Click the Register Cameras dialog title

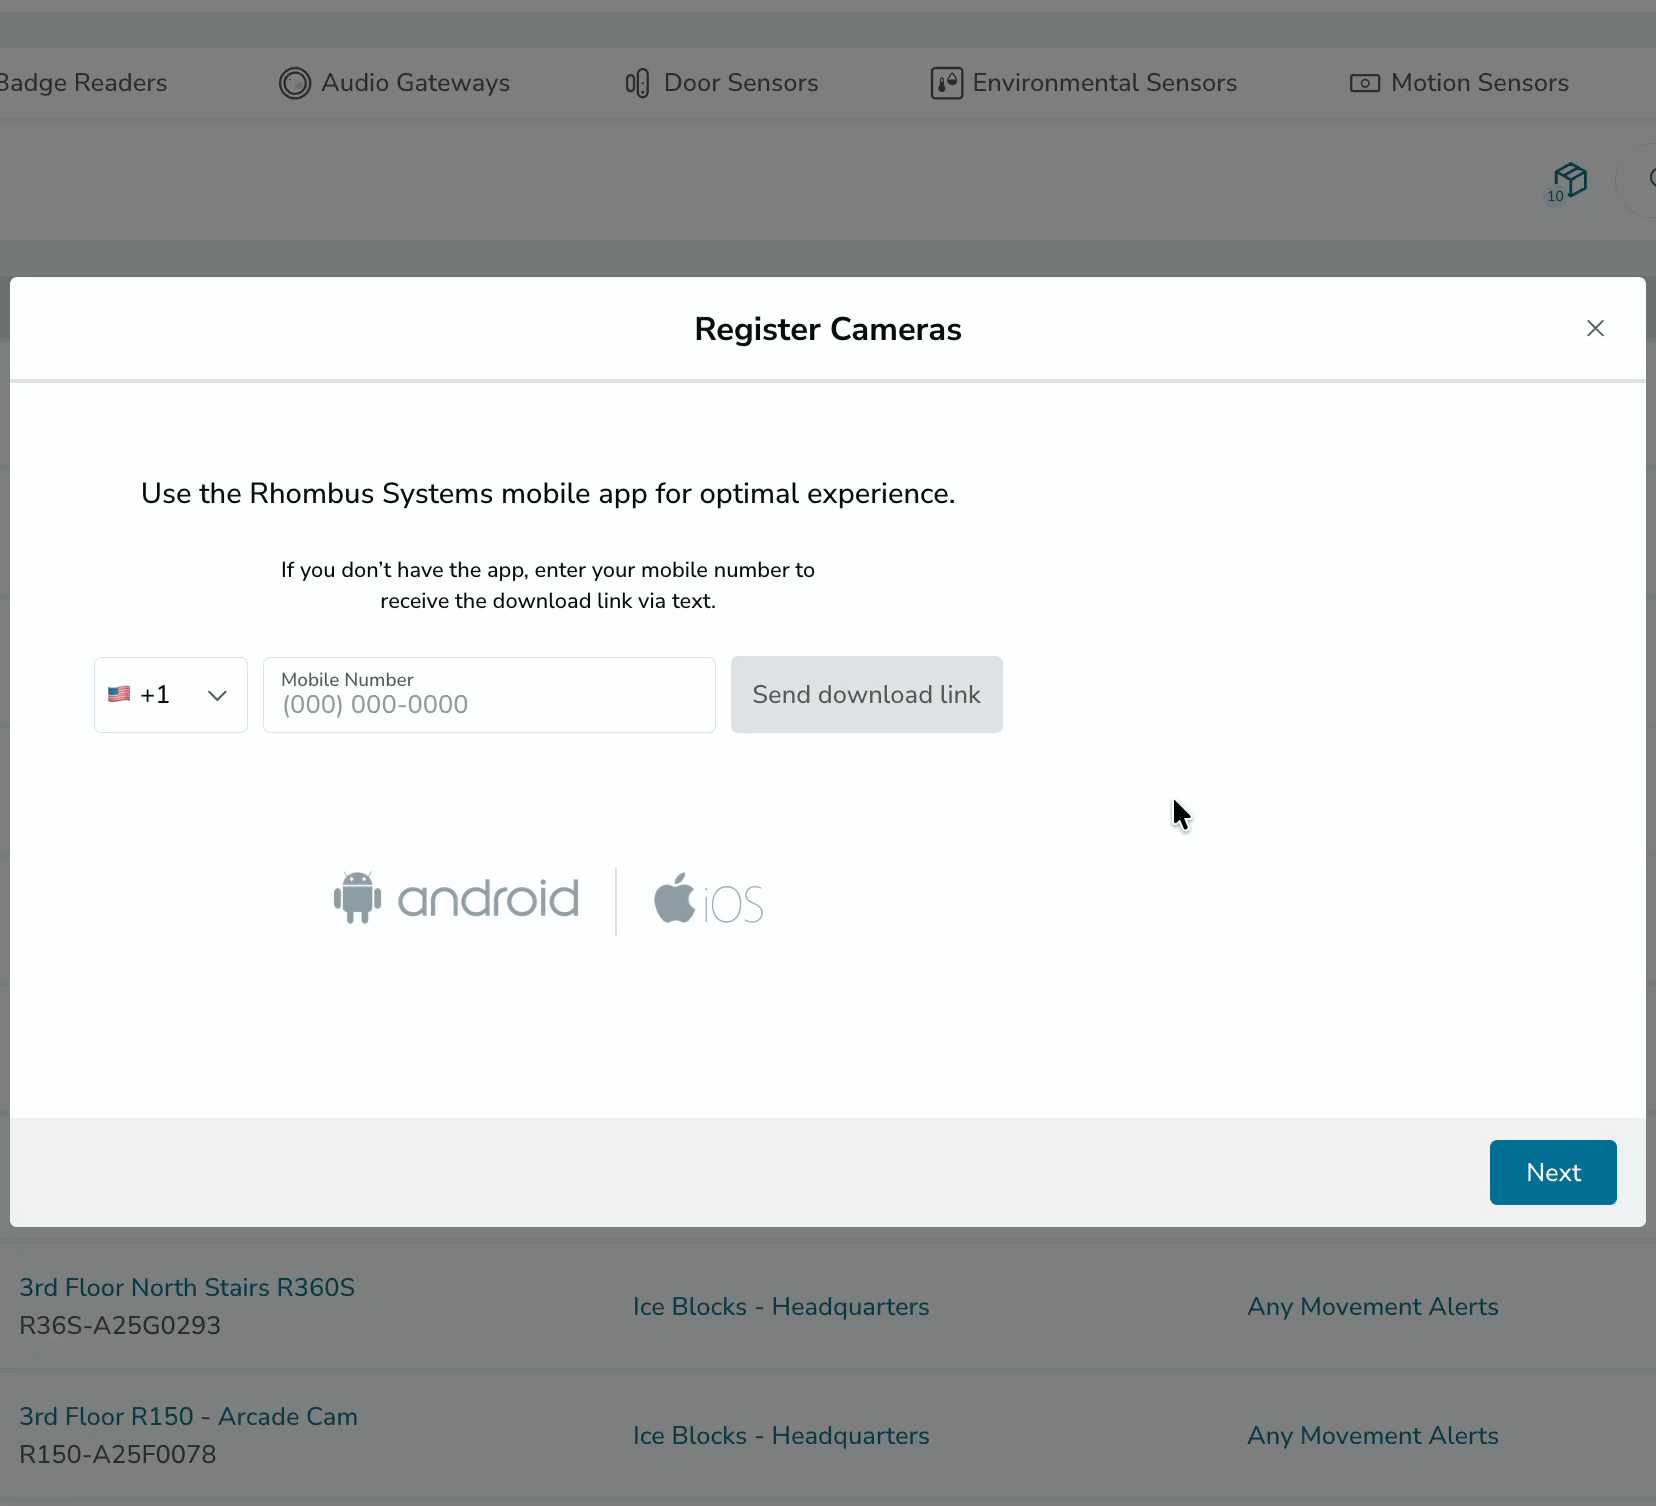coord(828,329)
